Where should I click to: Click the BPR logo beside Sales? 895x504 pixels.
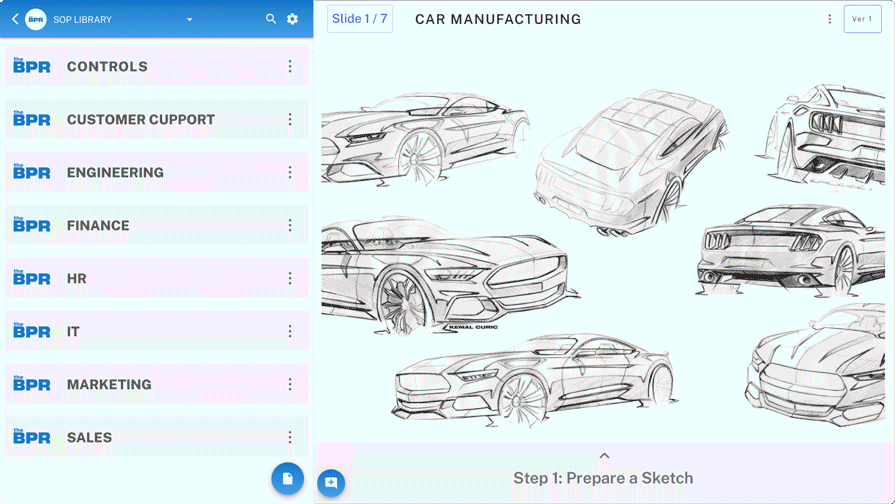(32, 437)
